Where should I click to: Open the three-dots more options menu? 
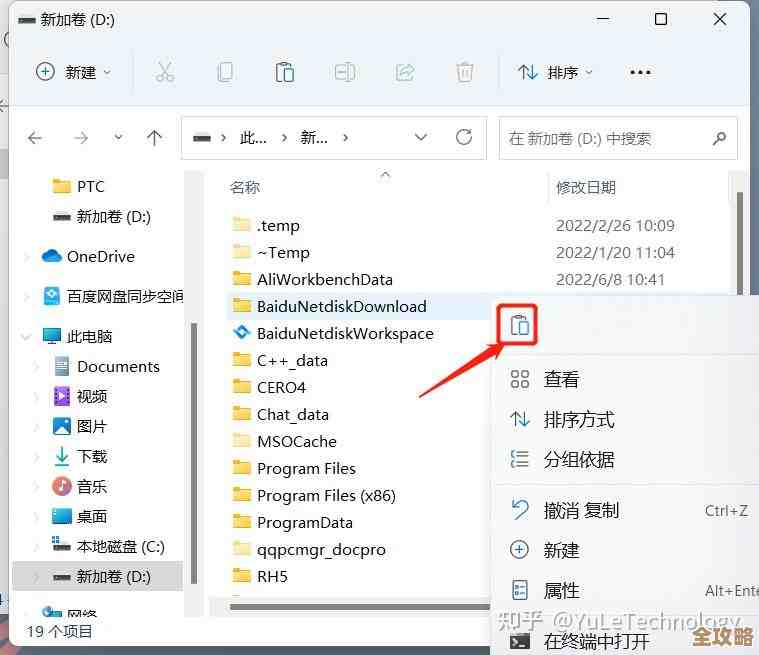(x=640, y=73)
